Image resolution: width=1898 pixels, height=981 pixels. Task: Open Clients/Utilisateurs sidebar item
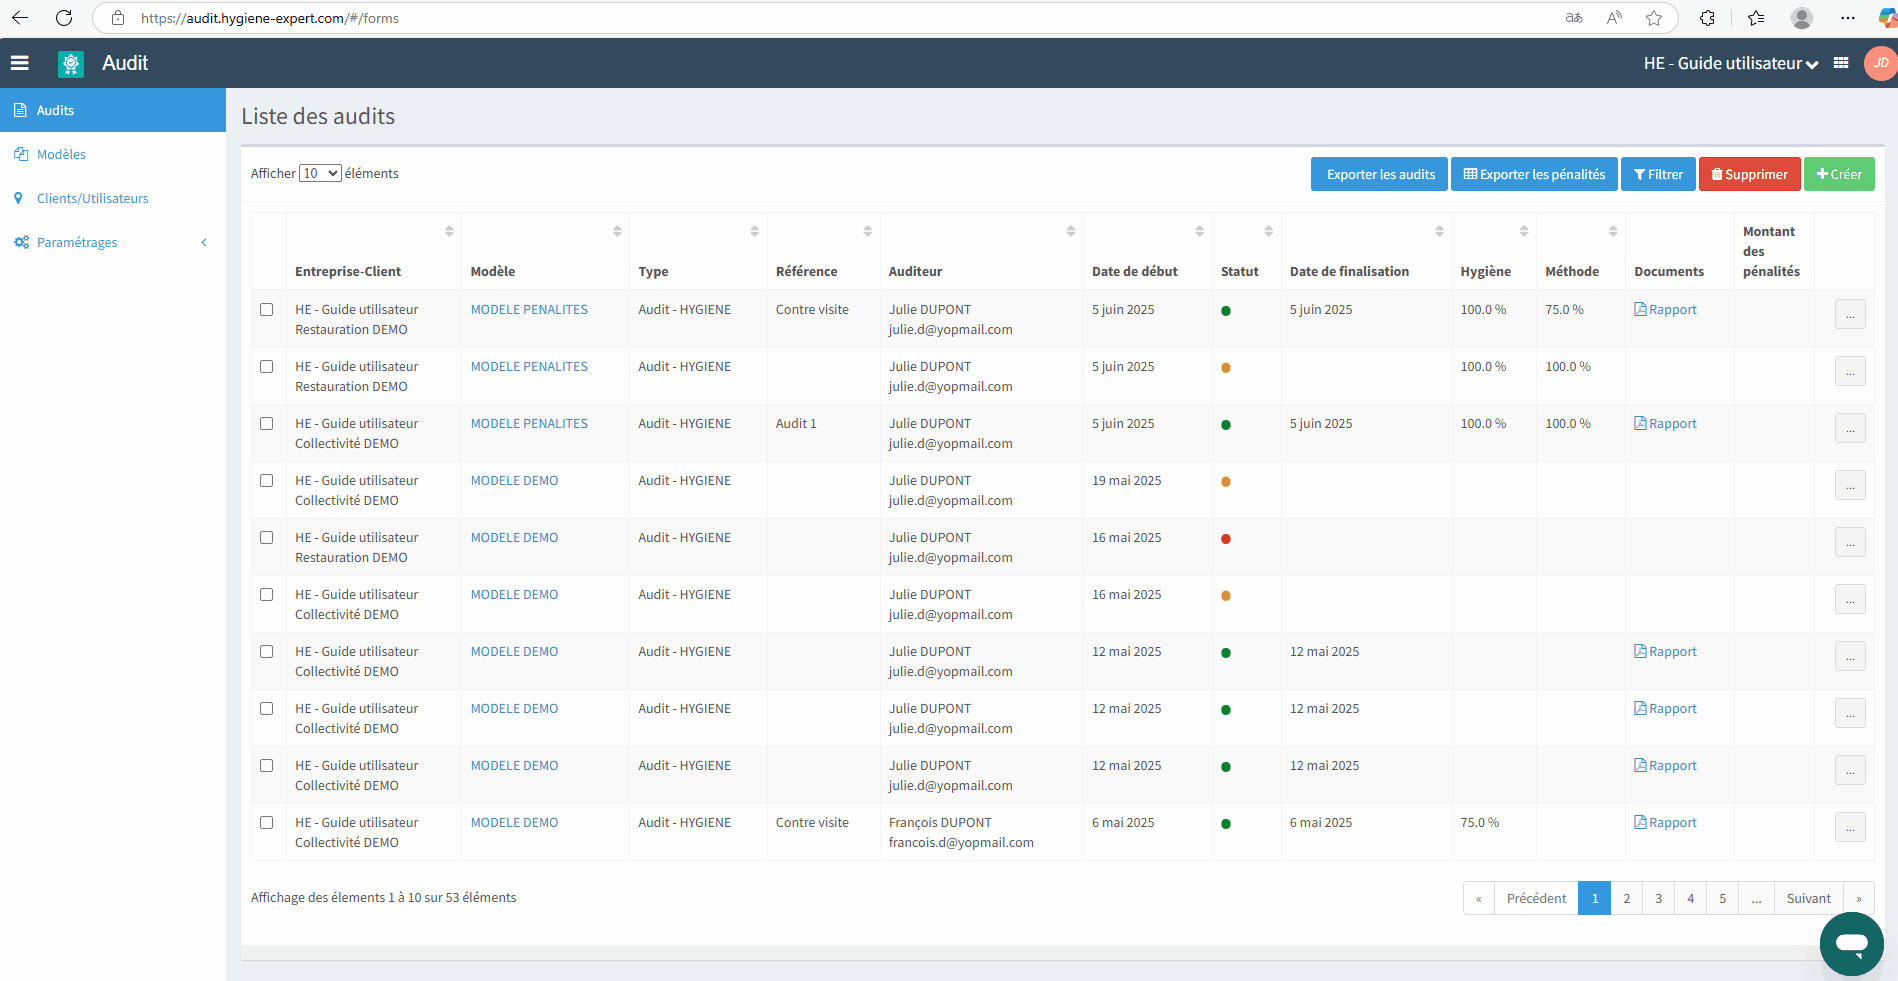(x=113, y=198)
